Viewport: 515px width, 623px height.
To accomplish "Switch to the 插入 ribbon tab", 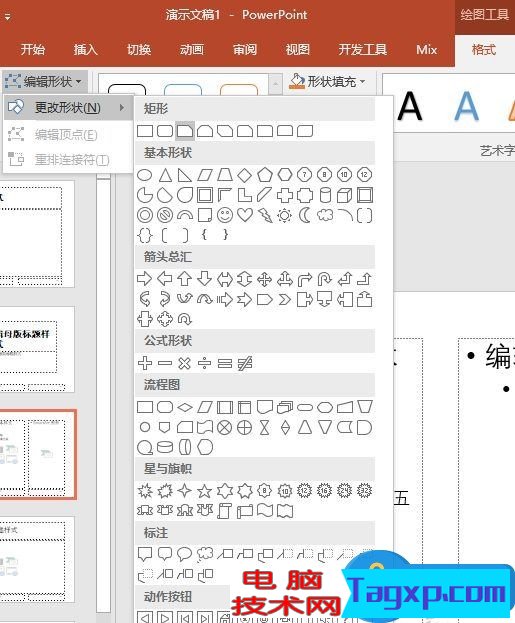I will [85, 50].
